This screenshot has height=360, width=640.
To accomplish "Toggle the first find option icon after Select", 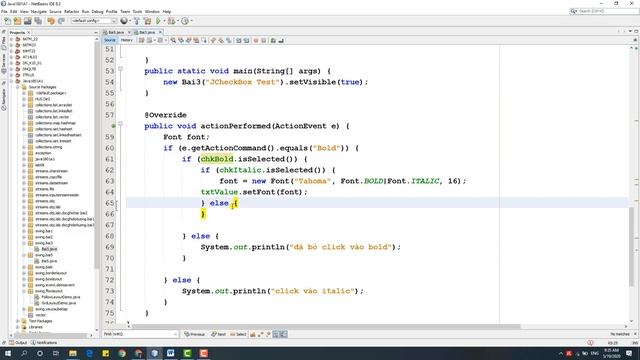I will 253,334.
